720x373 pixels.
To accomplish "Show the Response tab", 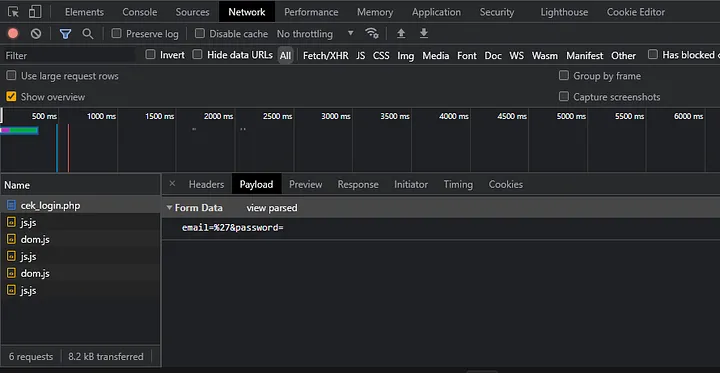I will 358,184.
